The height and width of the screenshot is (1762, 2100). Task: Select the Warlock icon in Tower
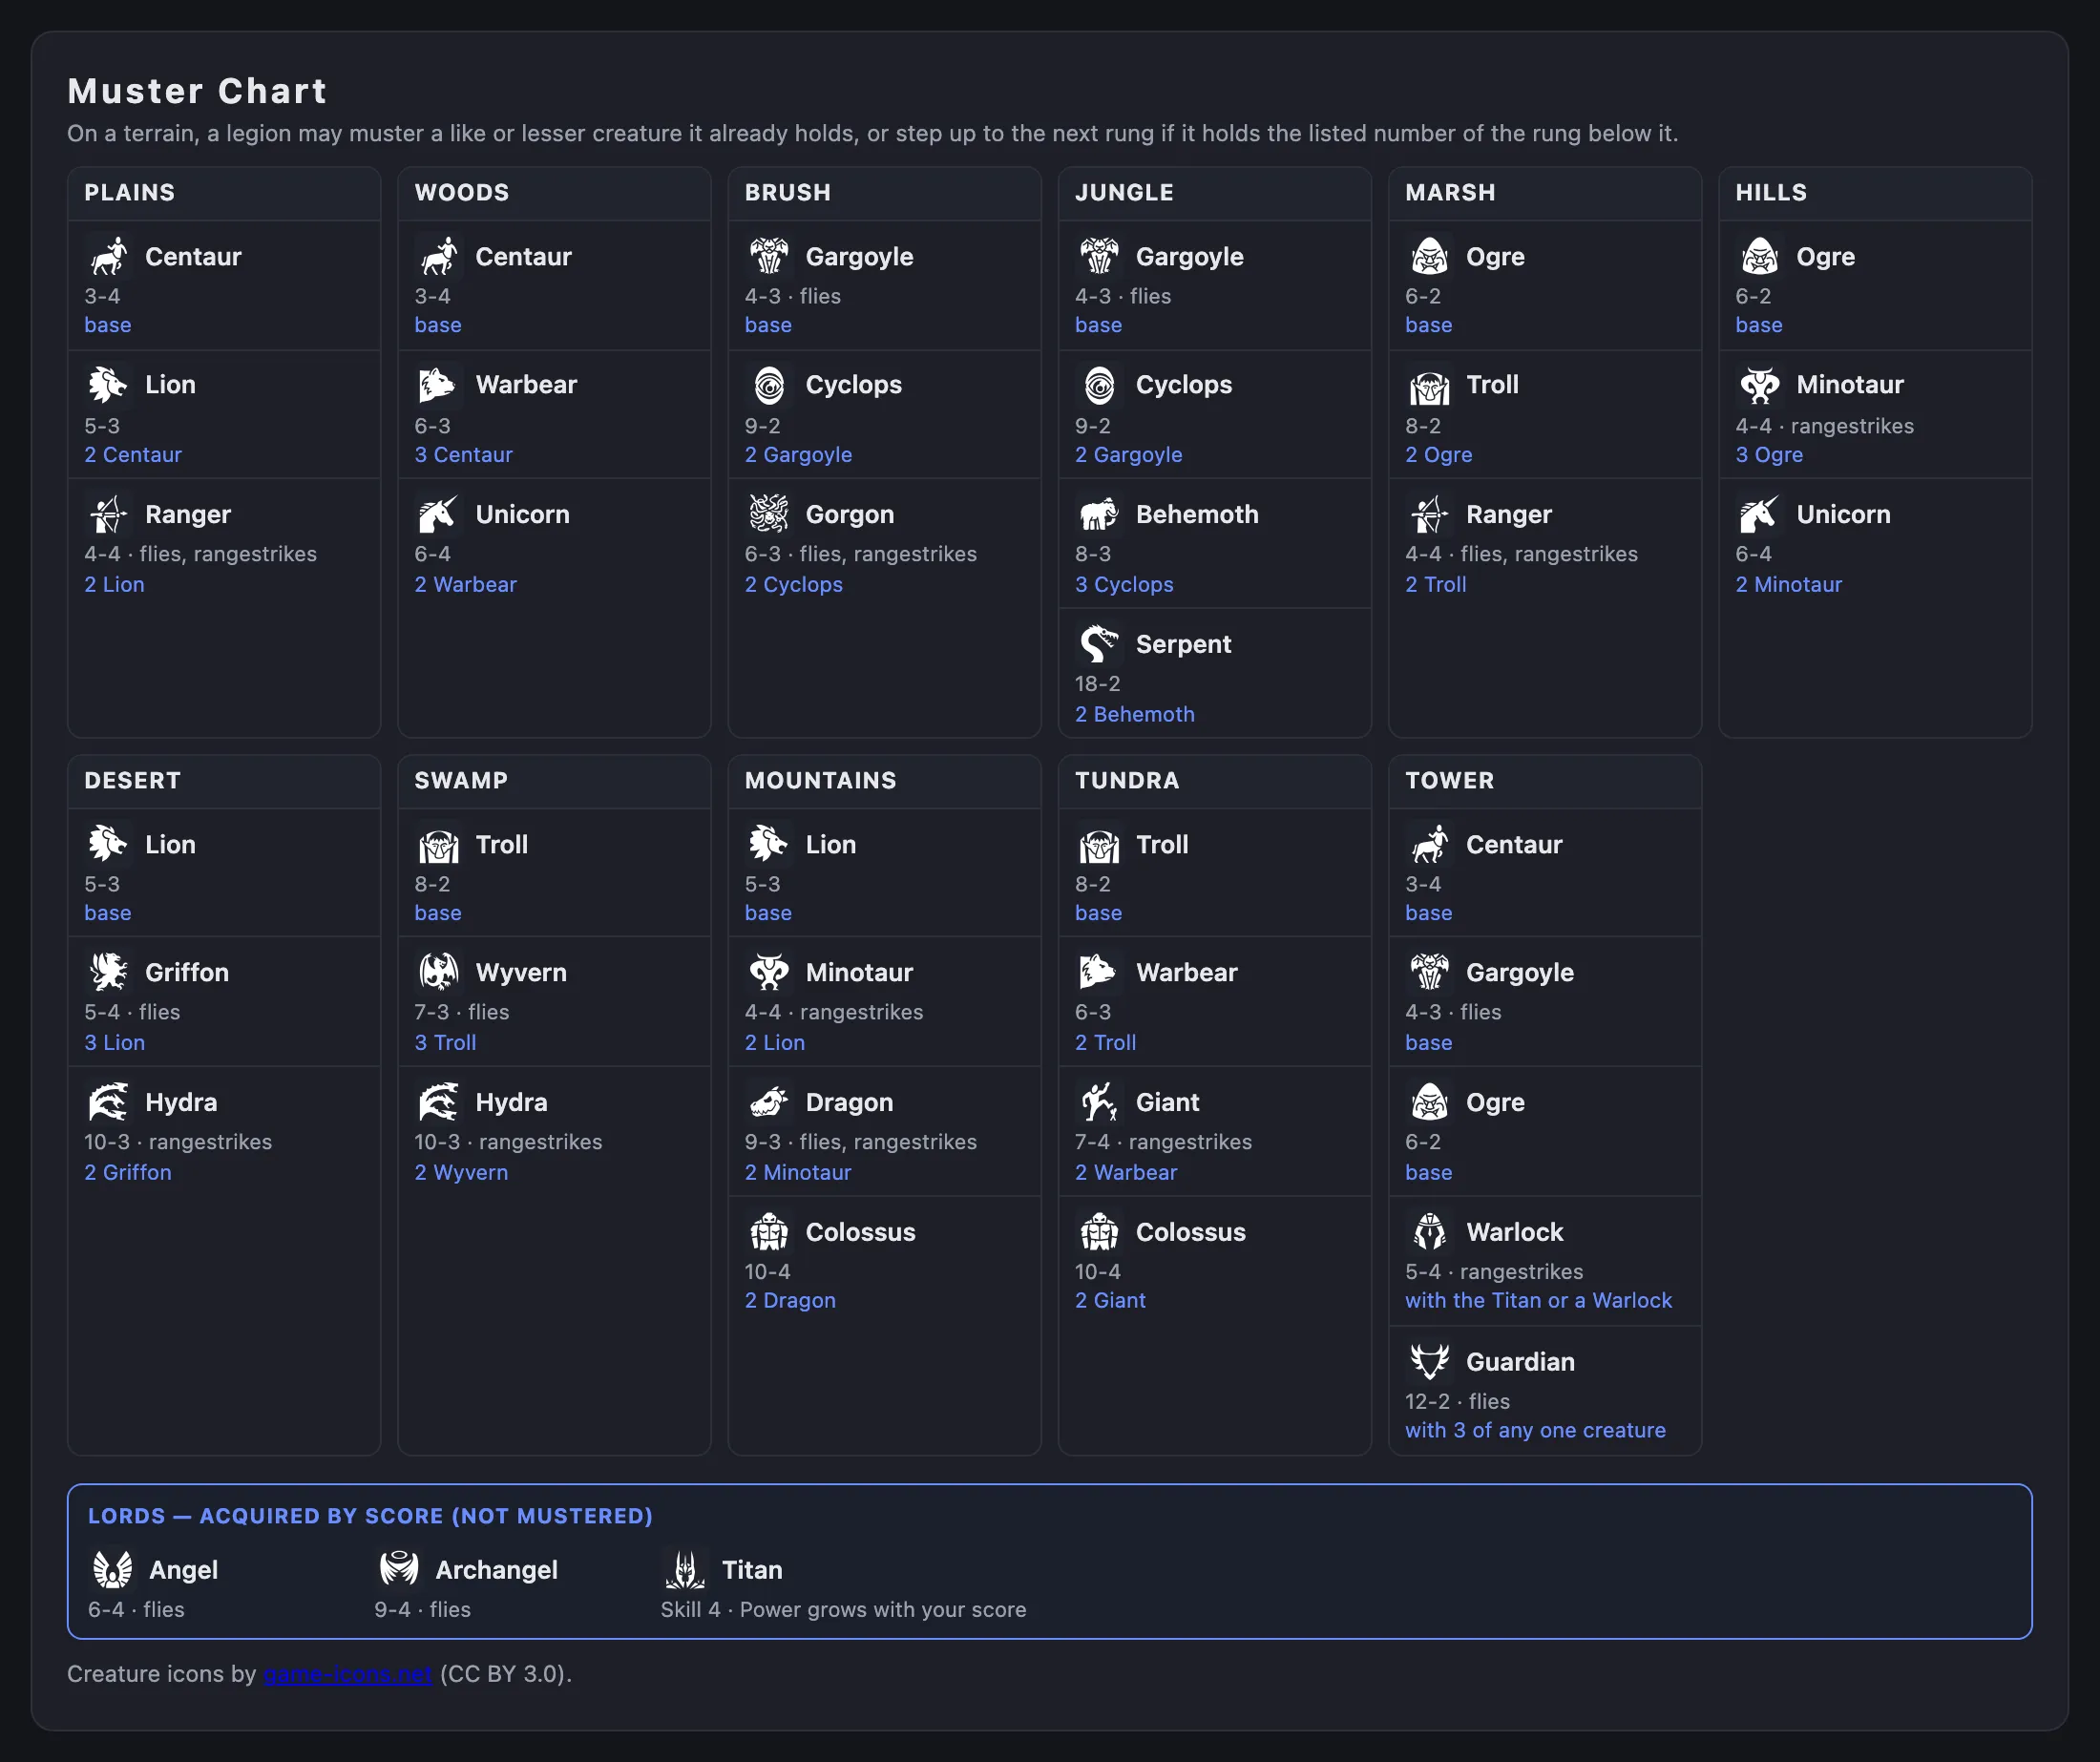(x=1429, y=1232)
